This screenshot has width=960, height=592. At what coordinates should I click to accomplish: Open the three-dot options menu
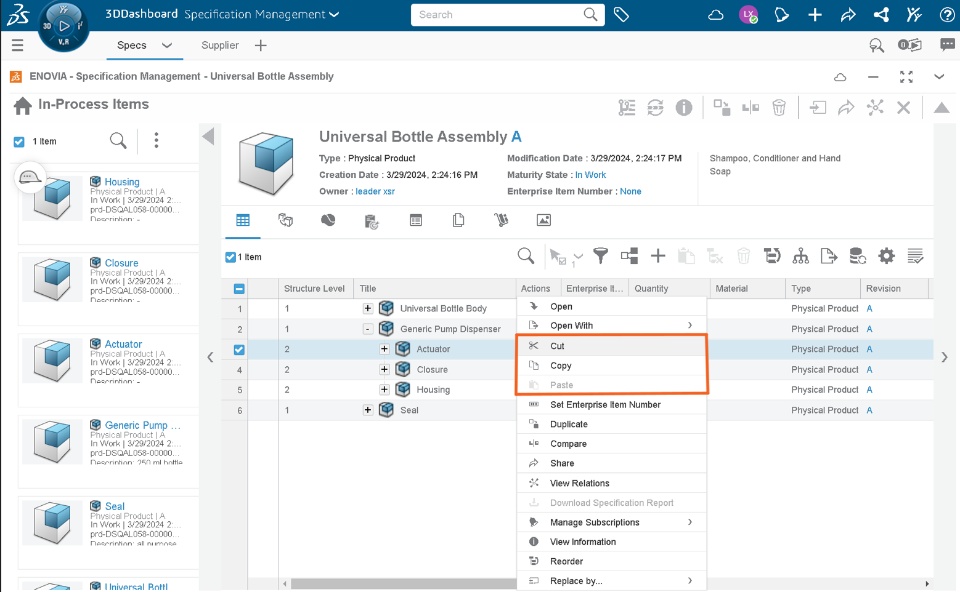click(156, 140)
